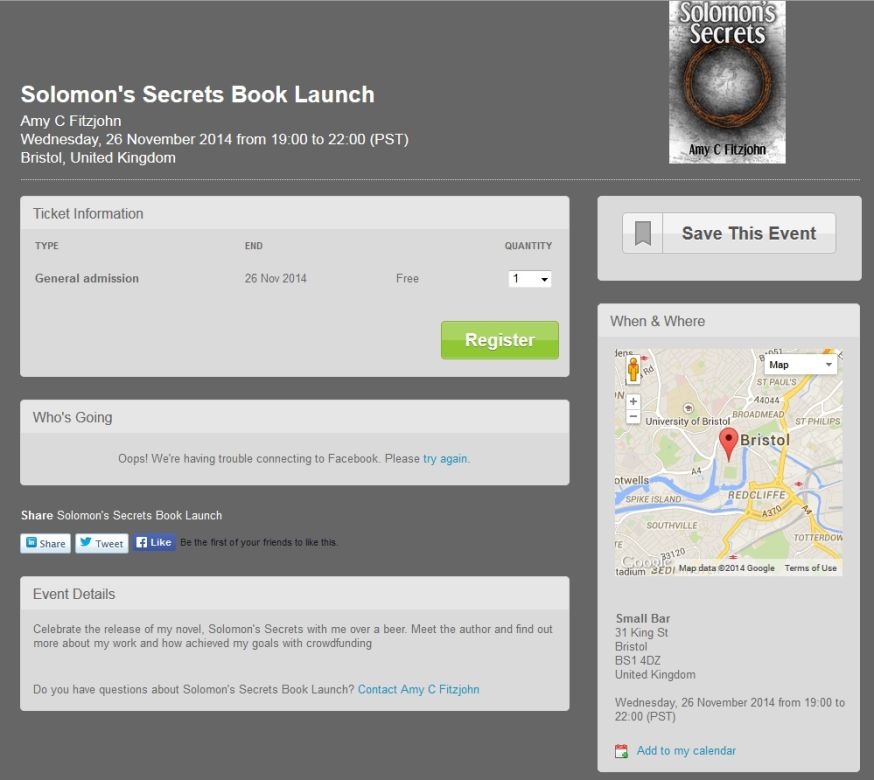The image size is (874, 780).
Task: Open the map's Terms of Use link
Action: (x=810, y=568)
